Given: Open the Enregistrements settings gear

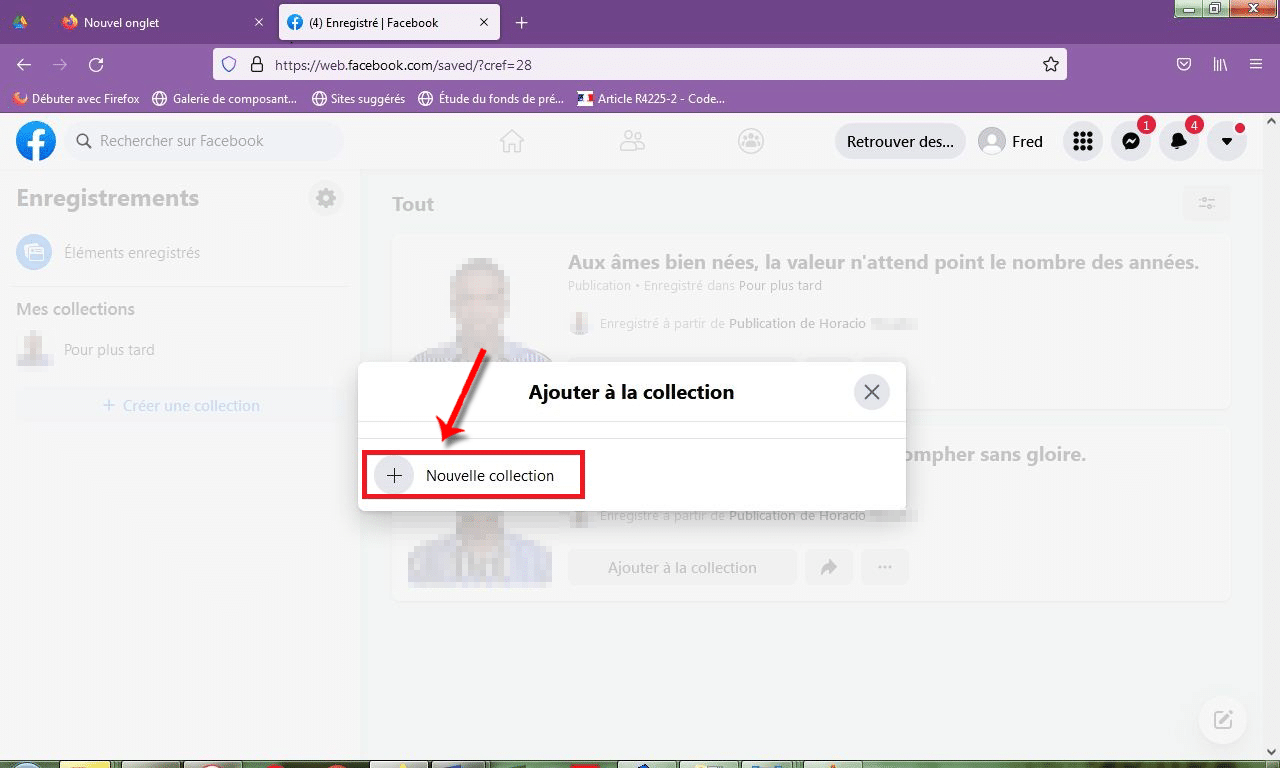Looking at the screenshot, I should [x=326, y=198].
